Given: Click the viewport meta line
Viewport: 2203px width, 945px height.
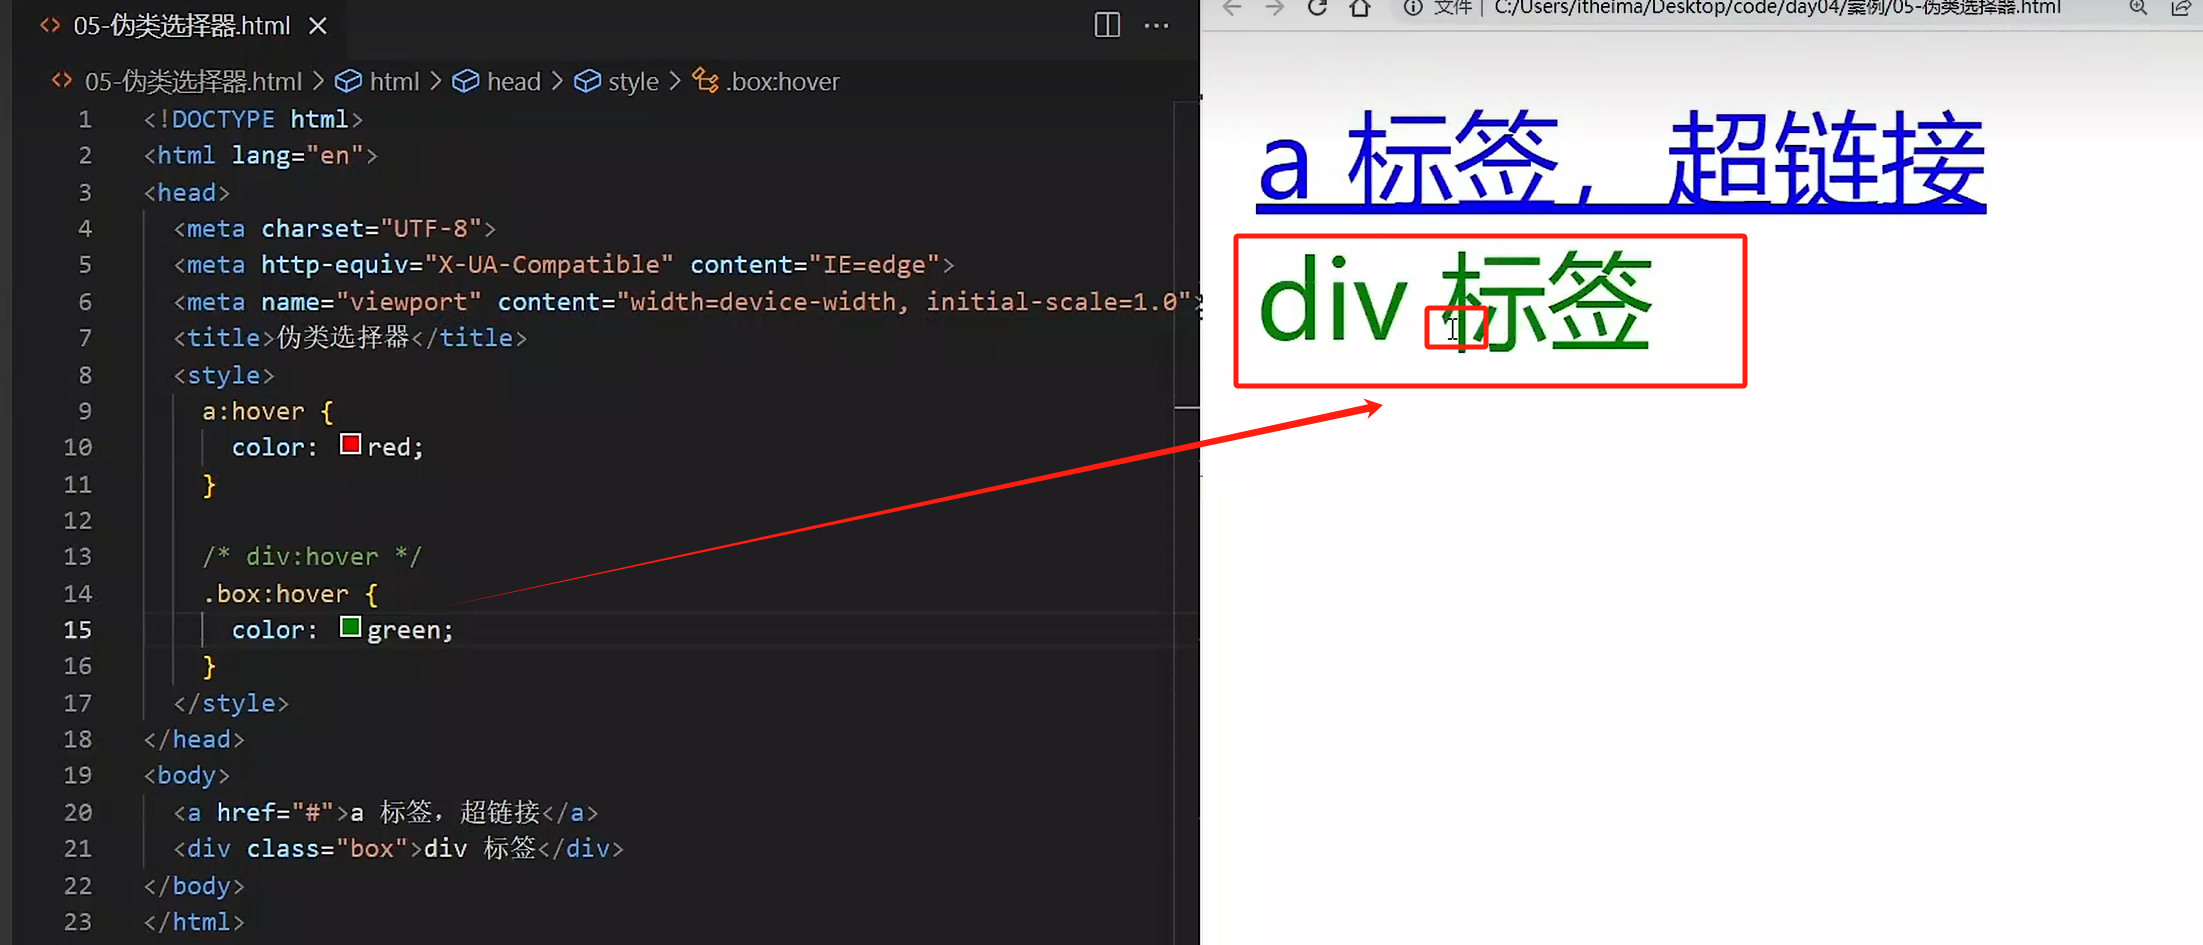Looking at the screenshot, I should coord(686,302).
